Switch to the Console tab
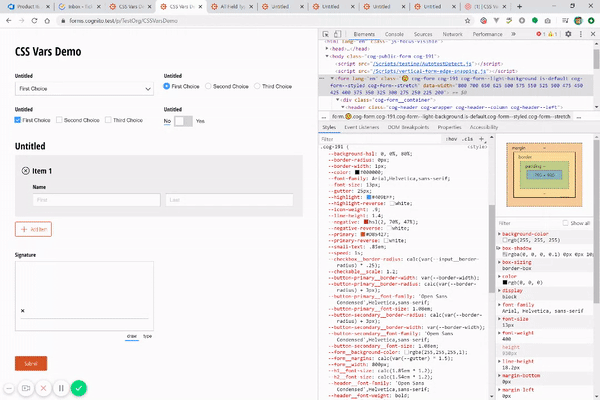 click(394, 34)
